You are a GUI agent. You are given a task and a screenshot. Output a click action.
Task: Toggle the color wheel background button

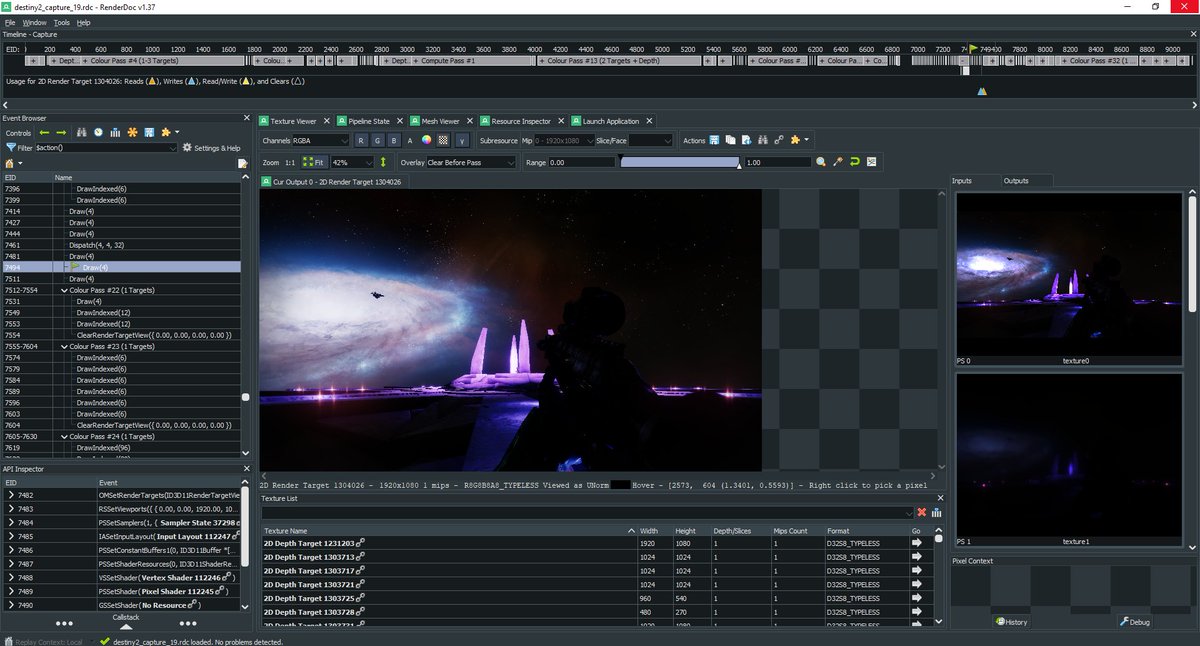pyautogui.click(x=426, y=140)
